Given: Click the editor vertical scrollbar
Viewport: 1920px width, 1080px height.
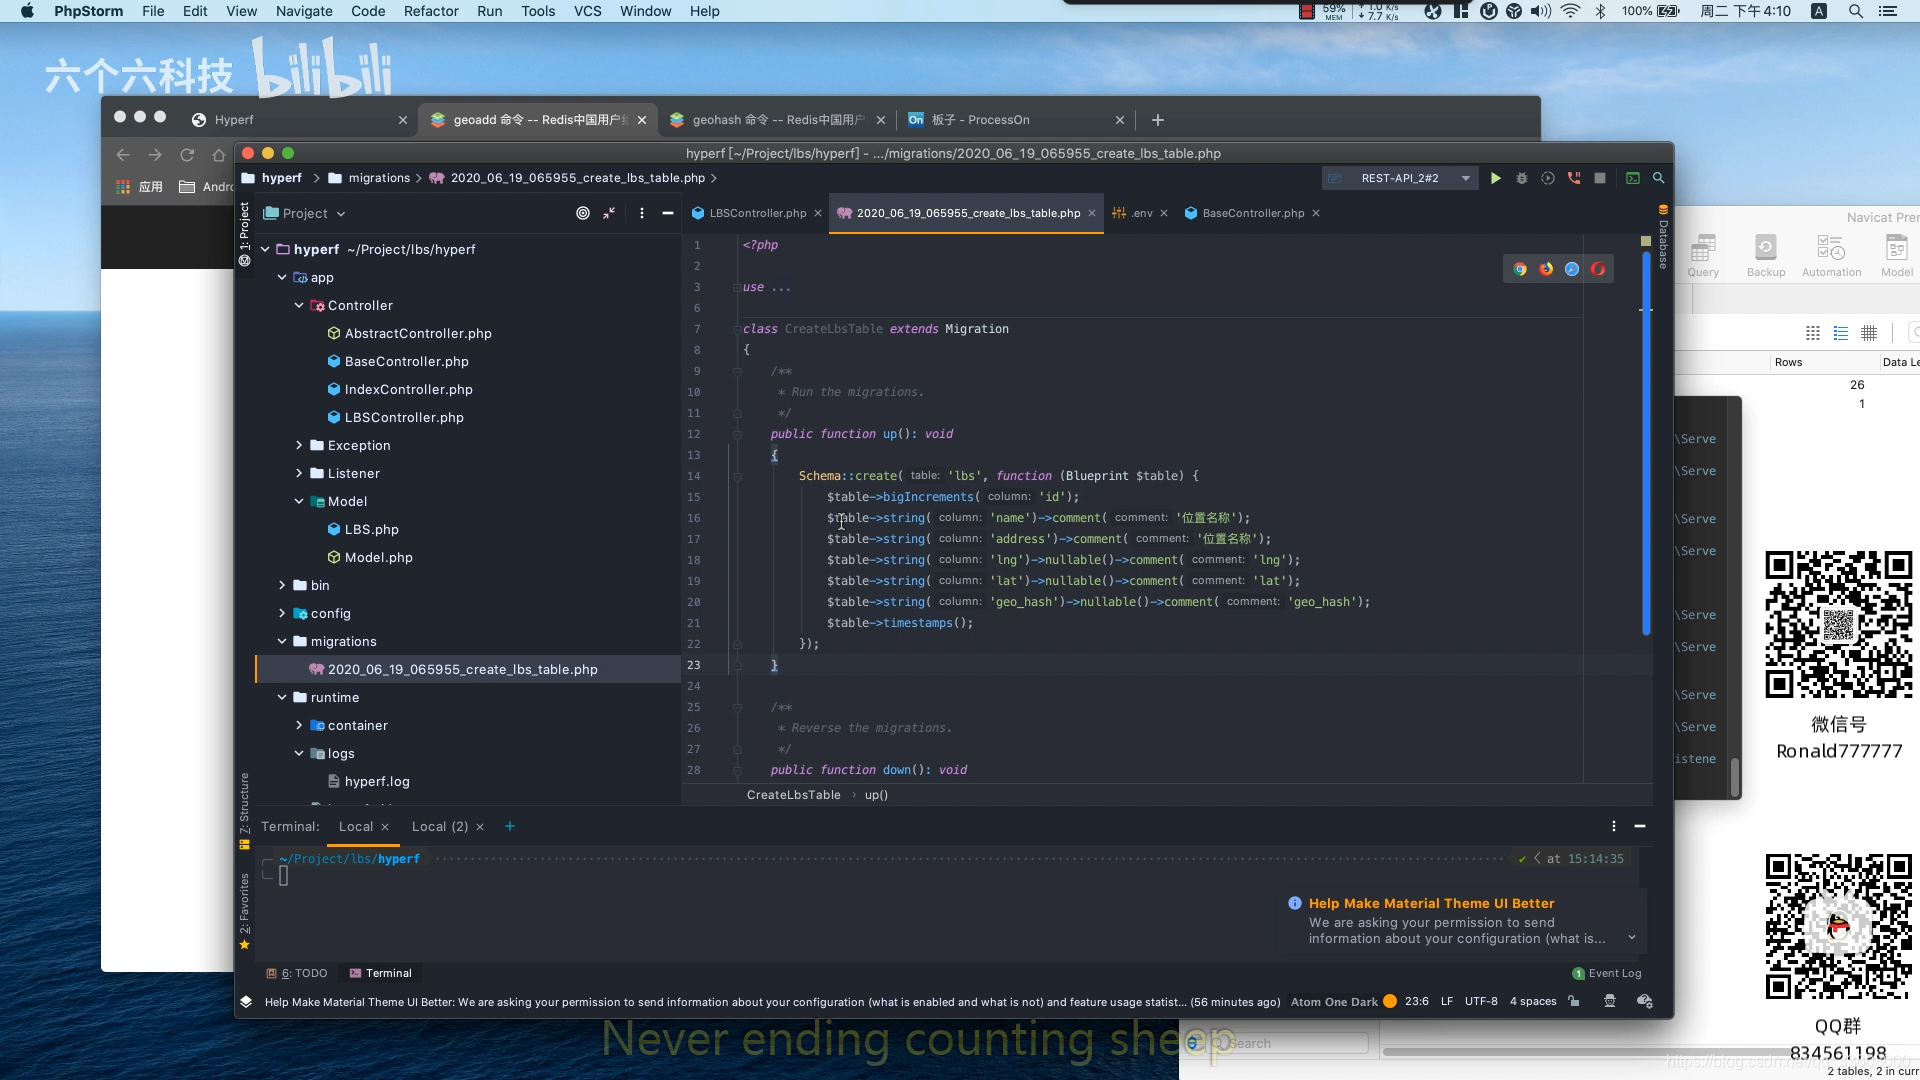Looking at the screenshot, I should [1645, 445].
